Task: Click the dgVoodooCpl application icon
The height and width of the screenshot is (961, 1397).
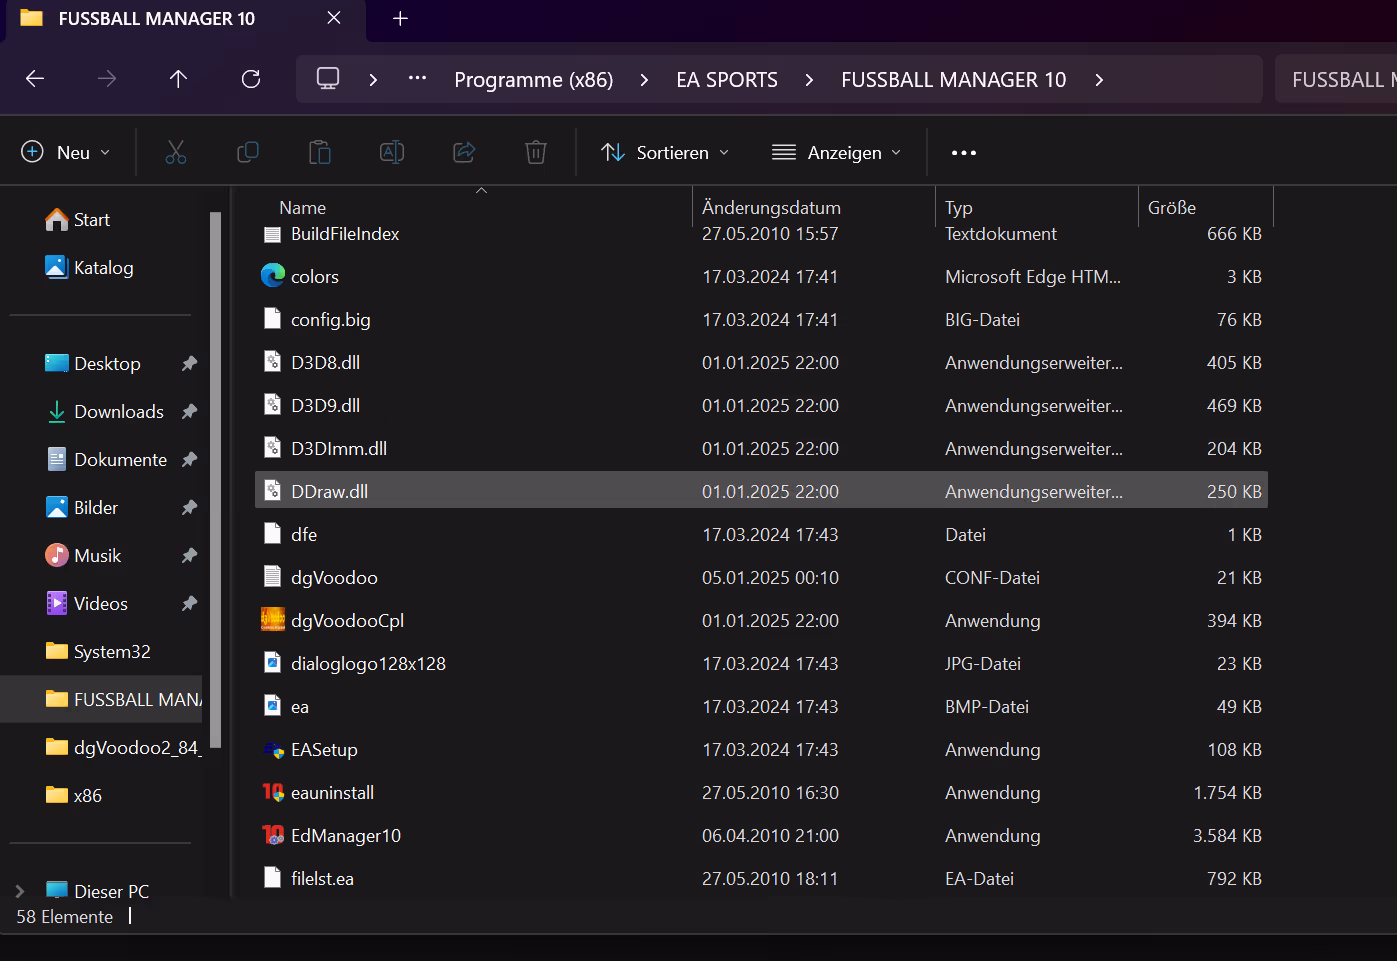Action: click(272, 620)
